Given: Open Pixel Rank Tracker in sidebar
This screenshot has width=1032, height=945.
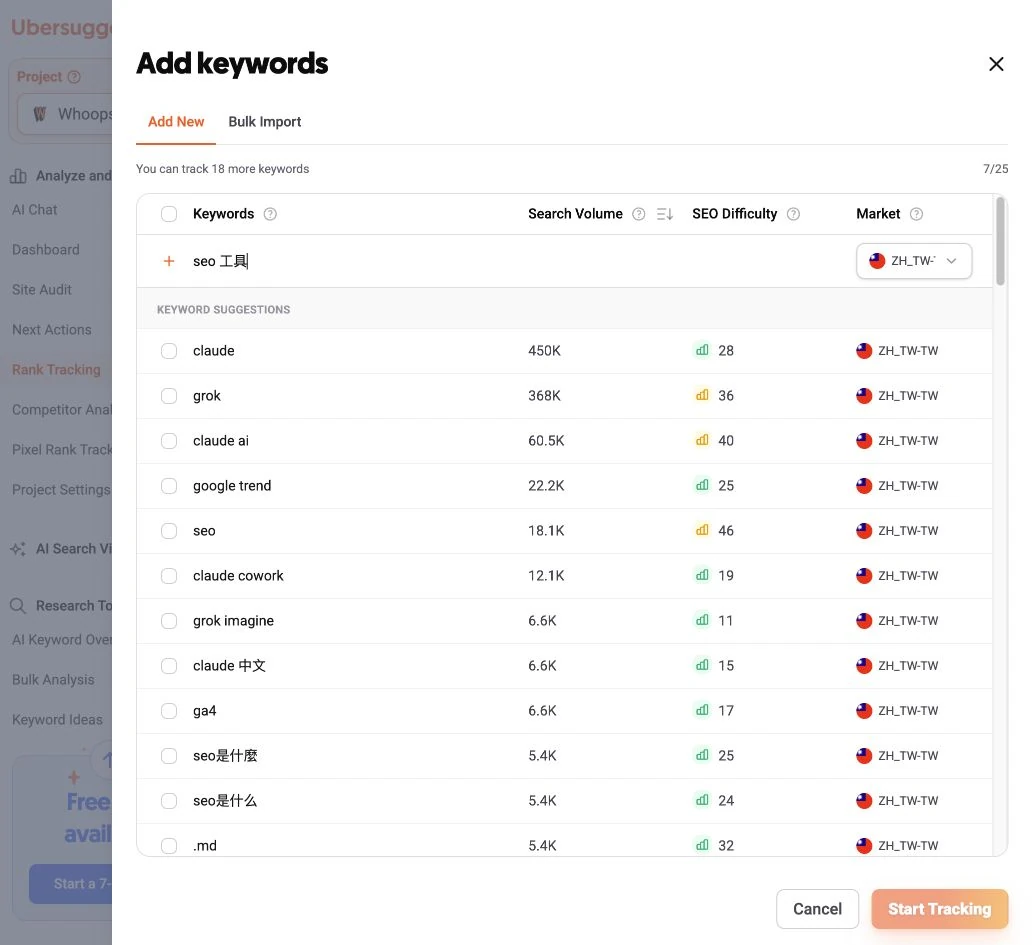Looking at the screenshot, I should click(62, 449).
